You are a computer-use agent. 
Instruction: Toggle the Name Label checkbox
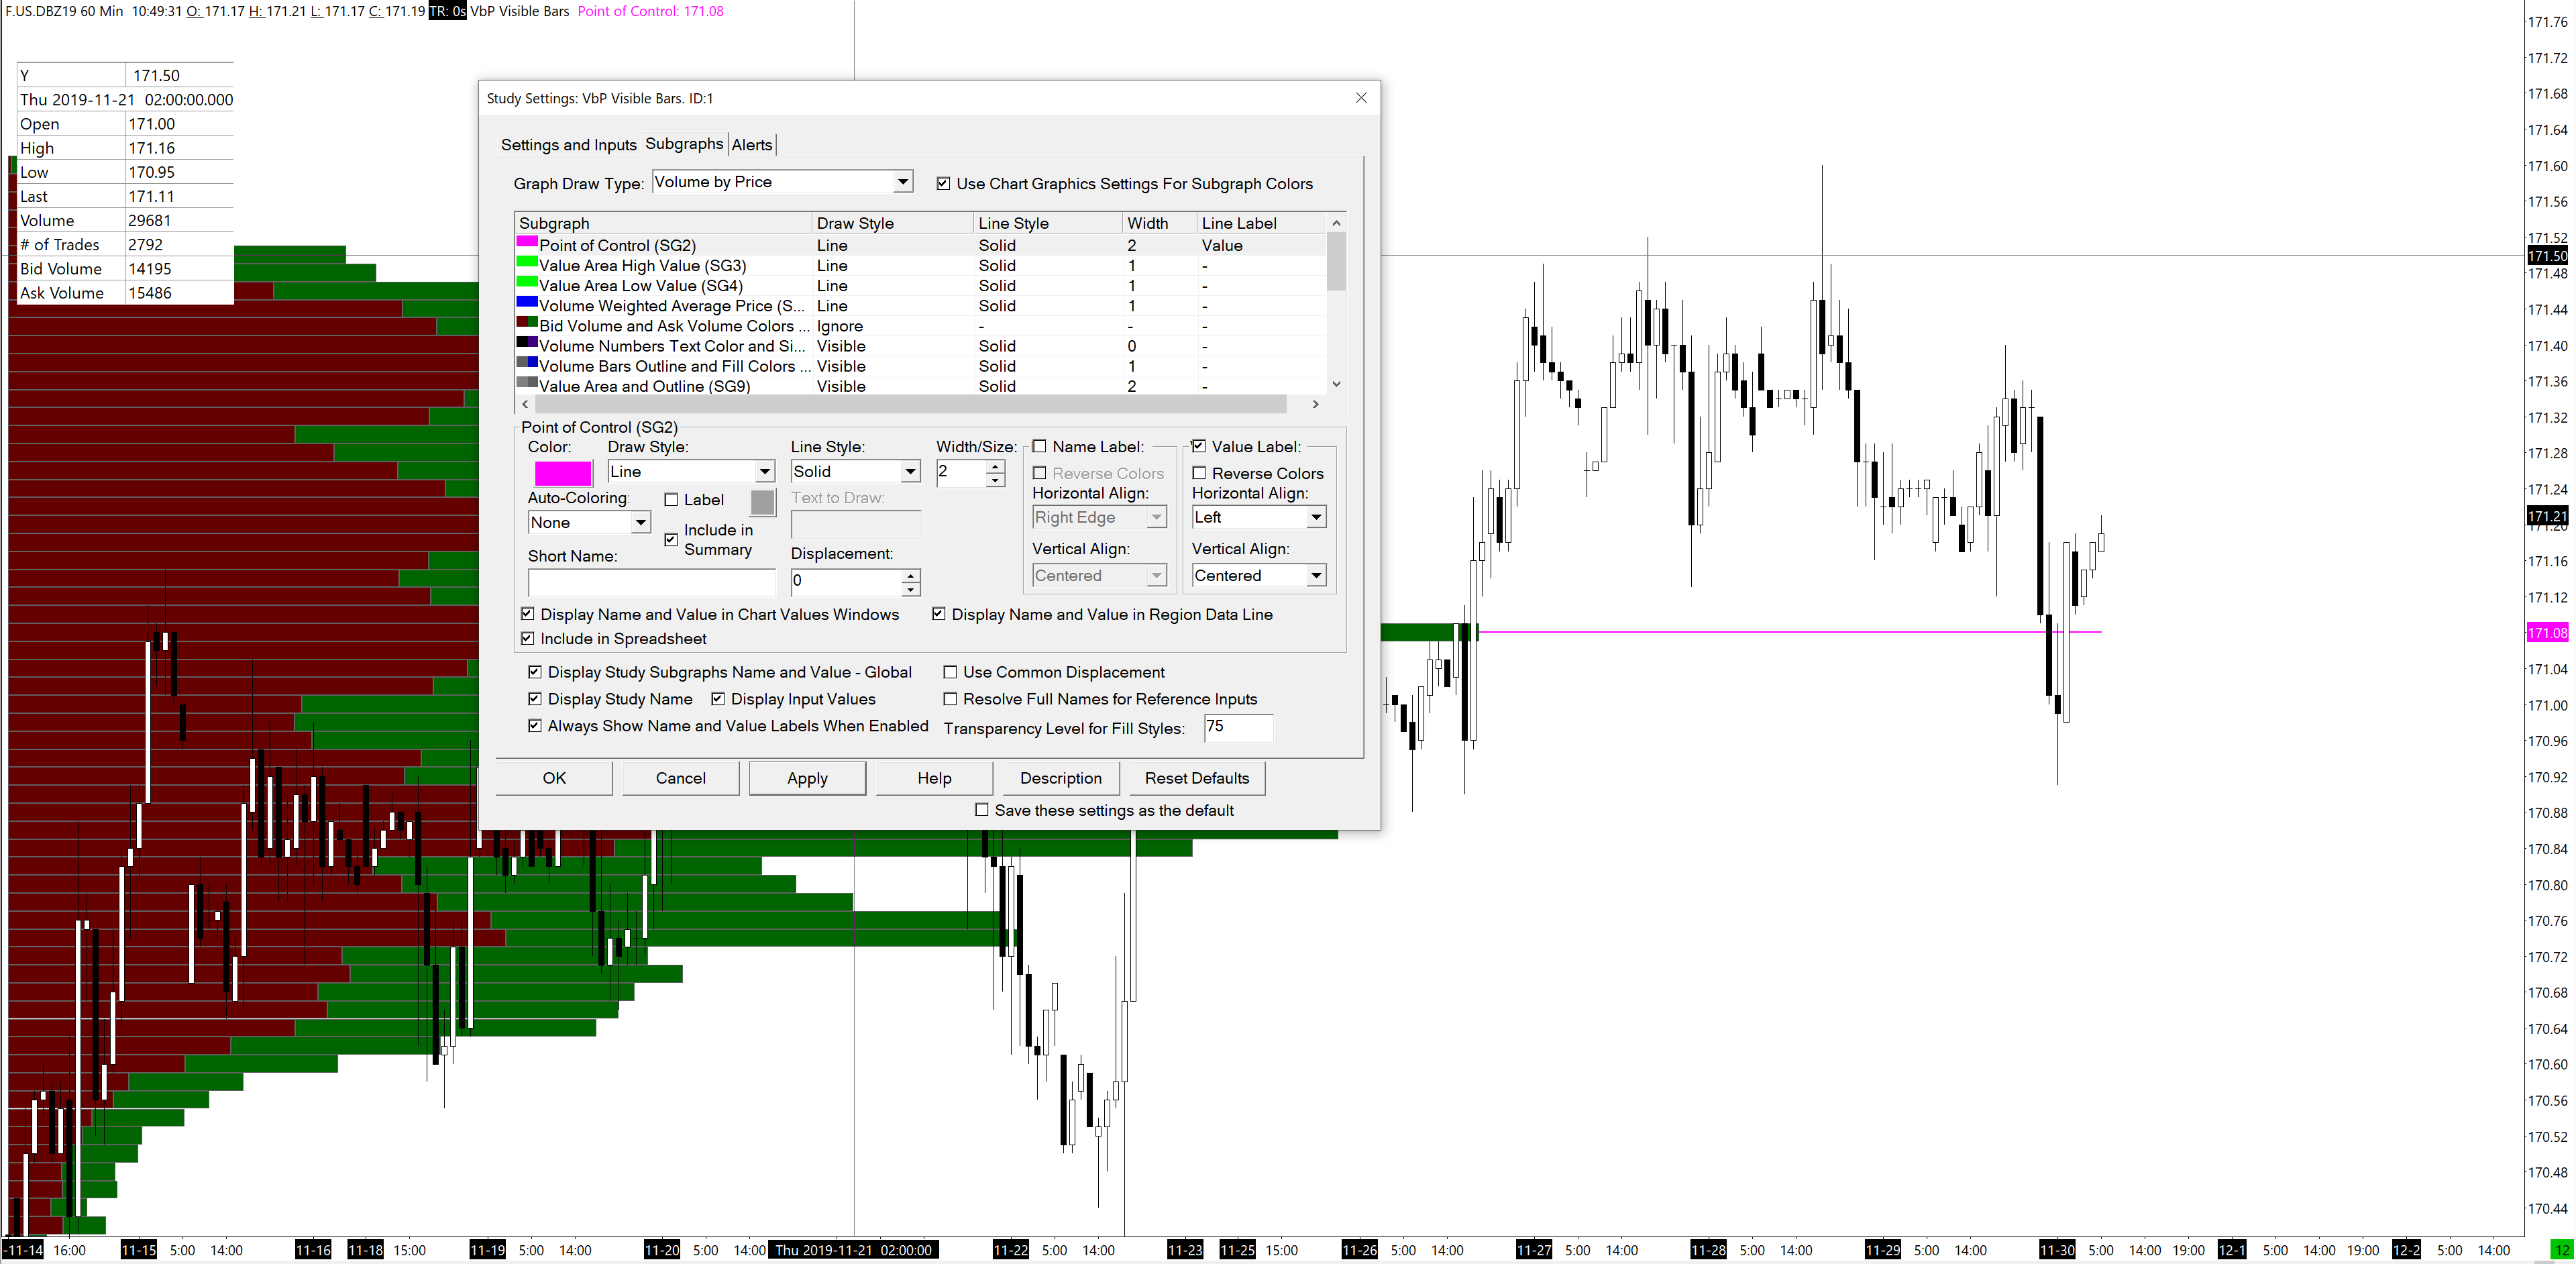point(1040,447)
